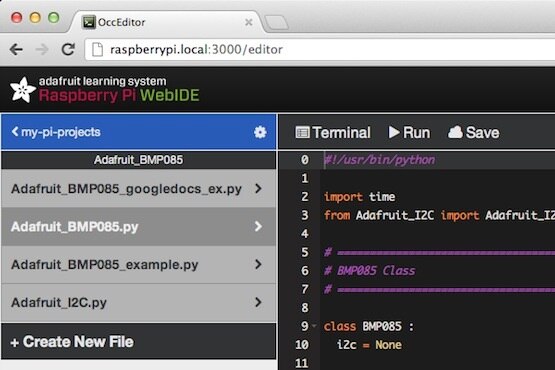Save the current file

[x=474, y=132]
